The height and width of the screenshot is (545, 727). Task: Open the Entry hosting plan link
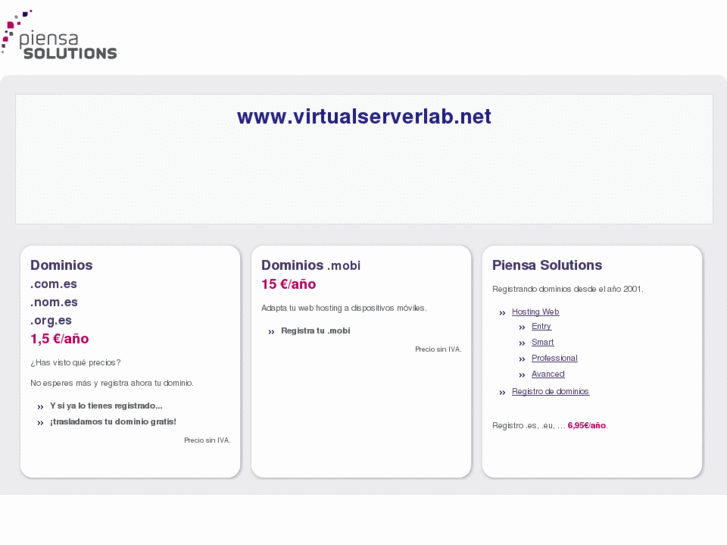pos(541,327)
